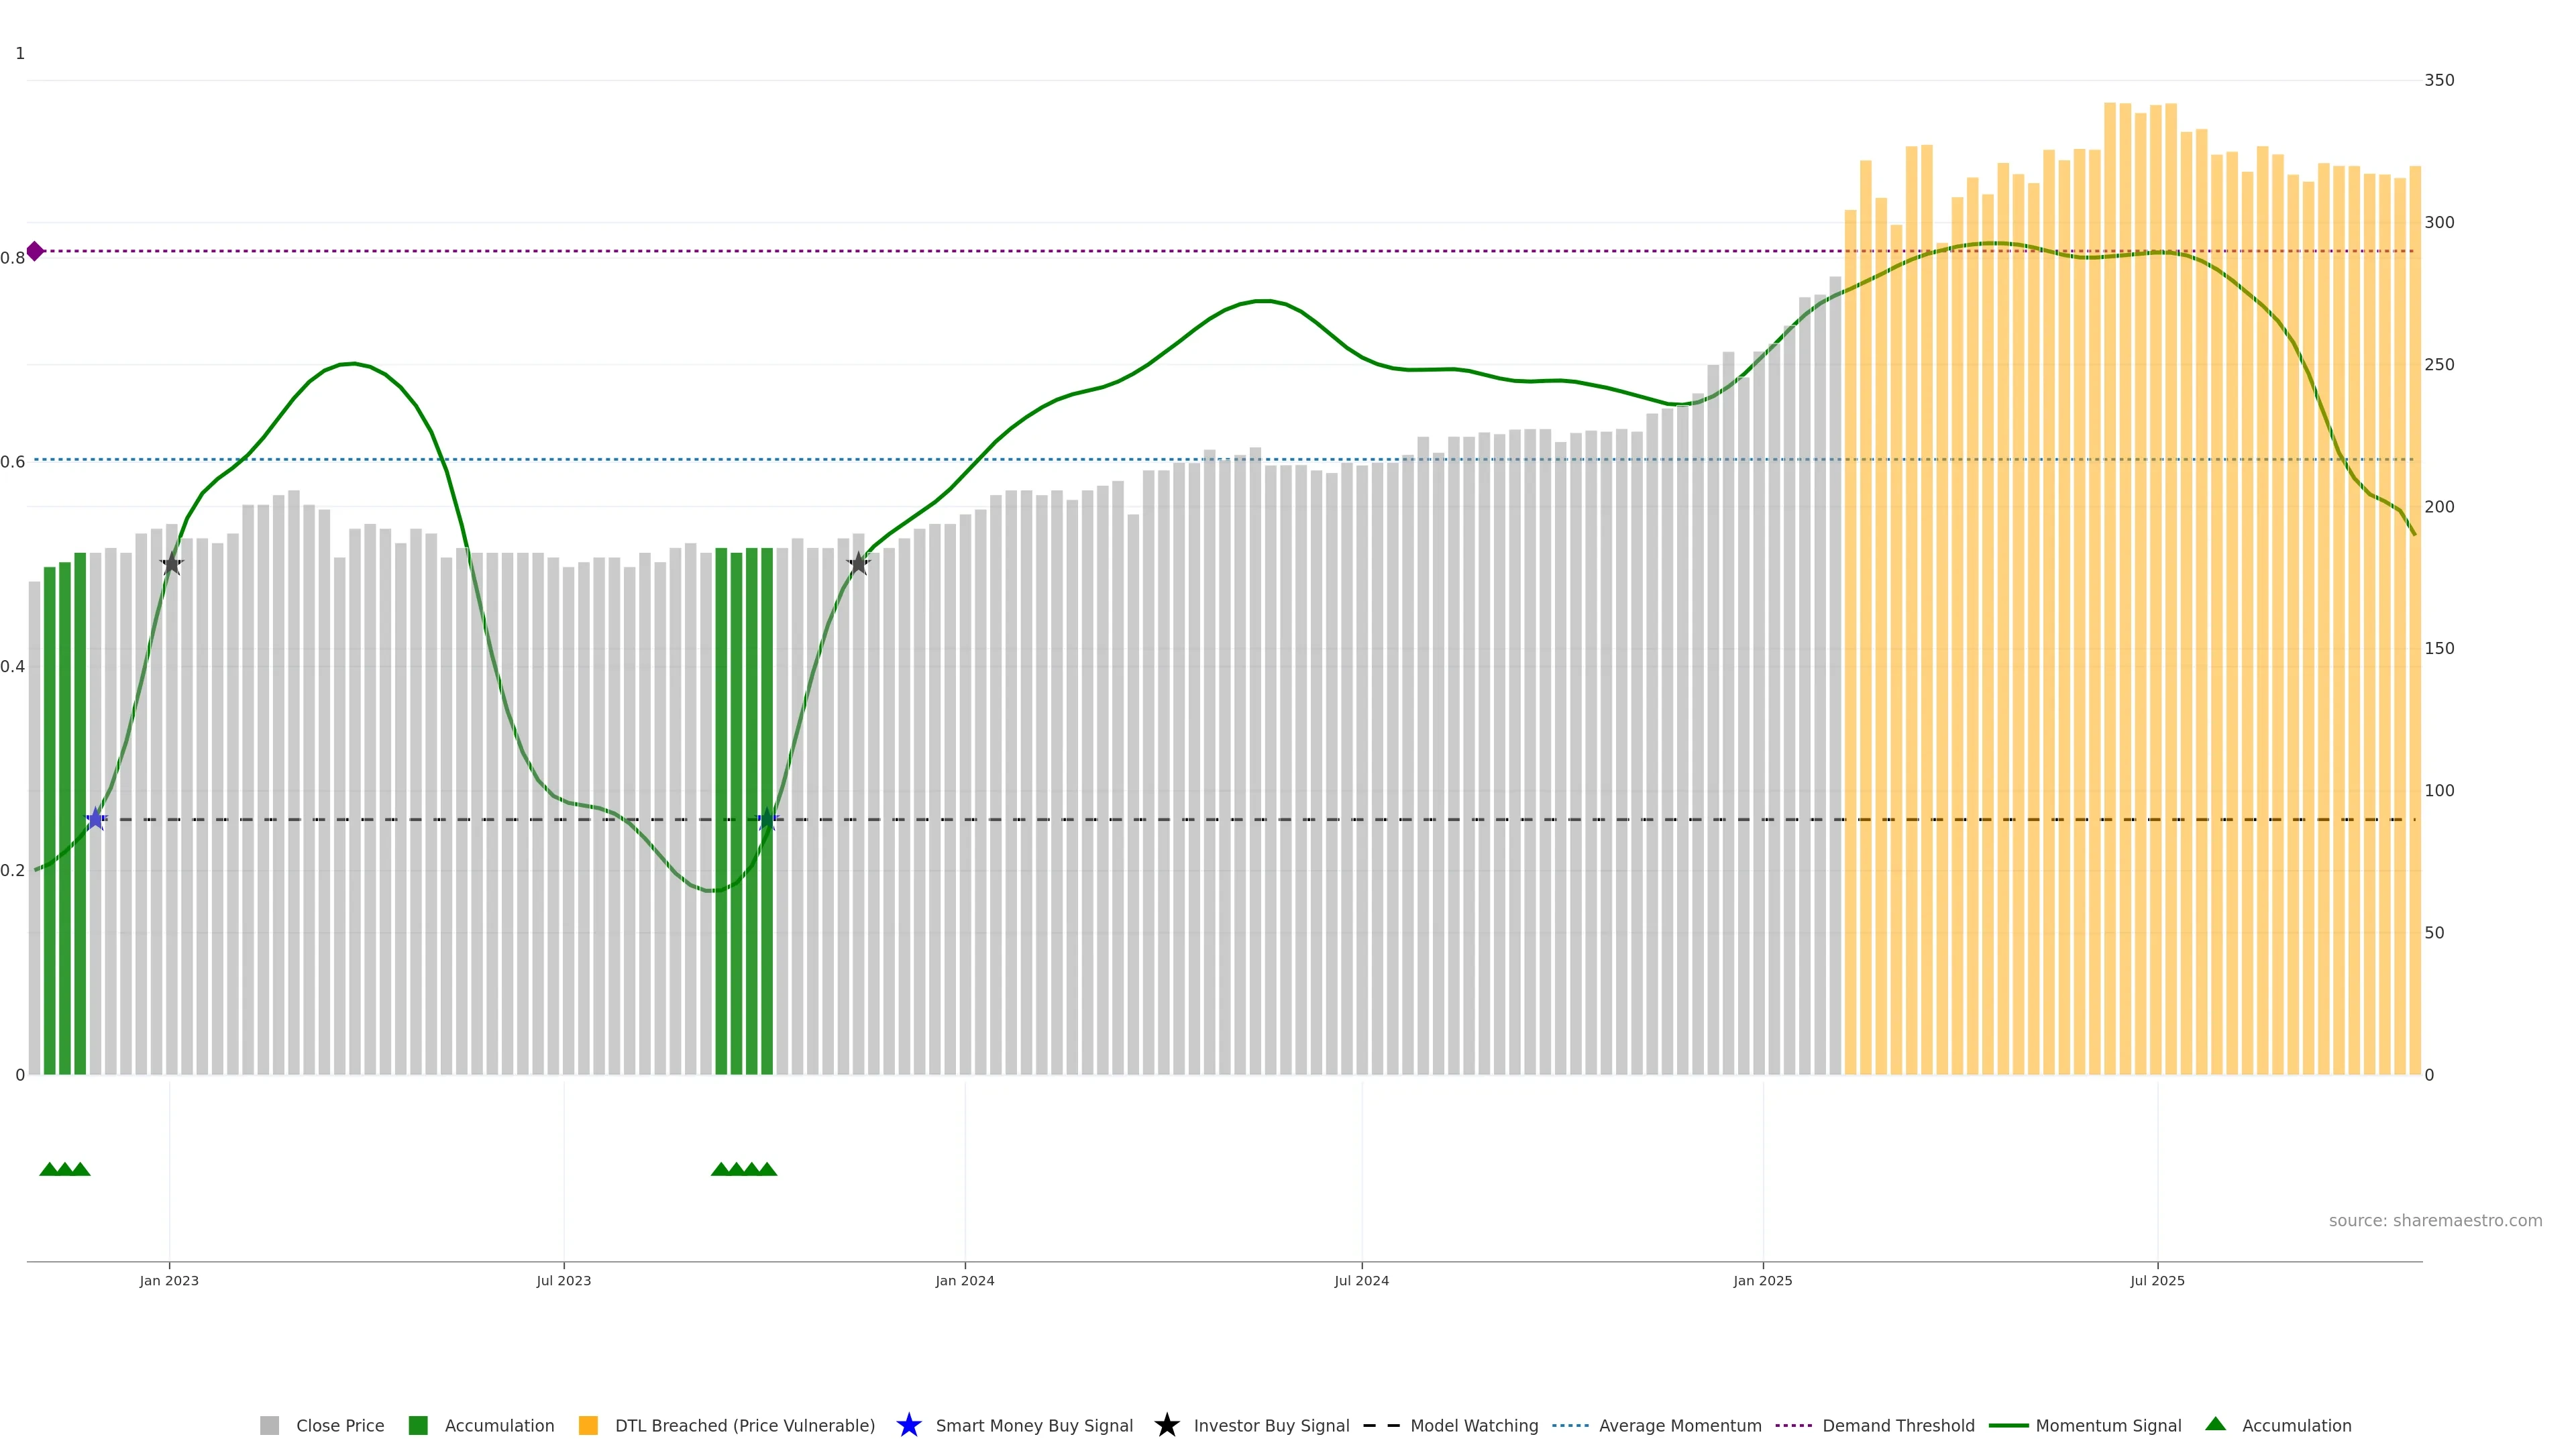Click the blue star near late 2022
This screenshot has width=2576, height=1449.
(x=96, y=819)
